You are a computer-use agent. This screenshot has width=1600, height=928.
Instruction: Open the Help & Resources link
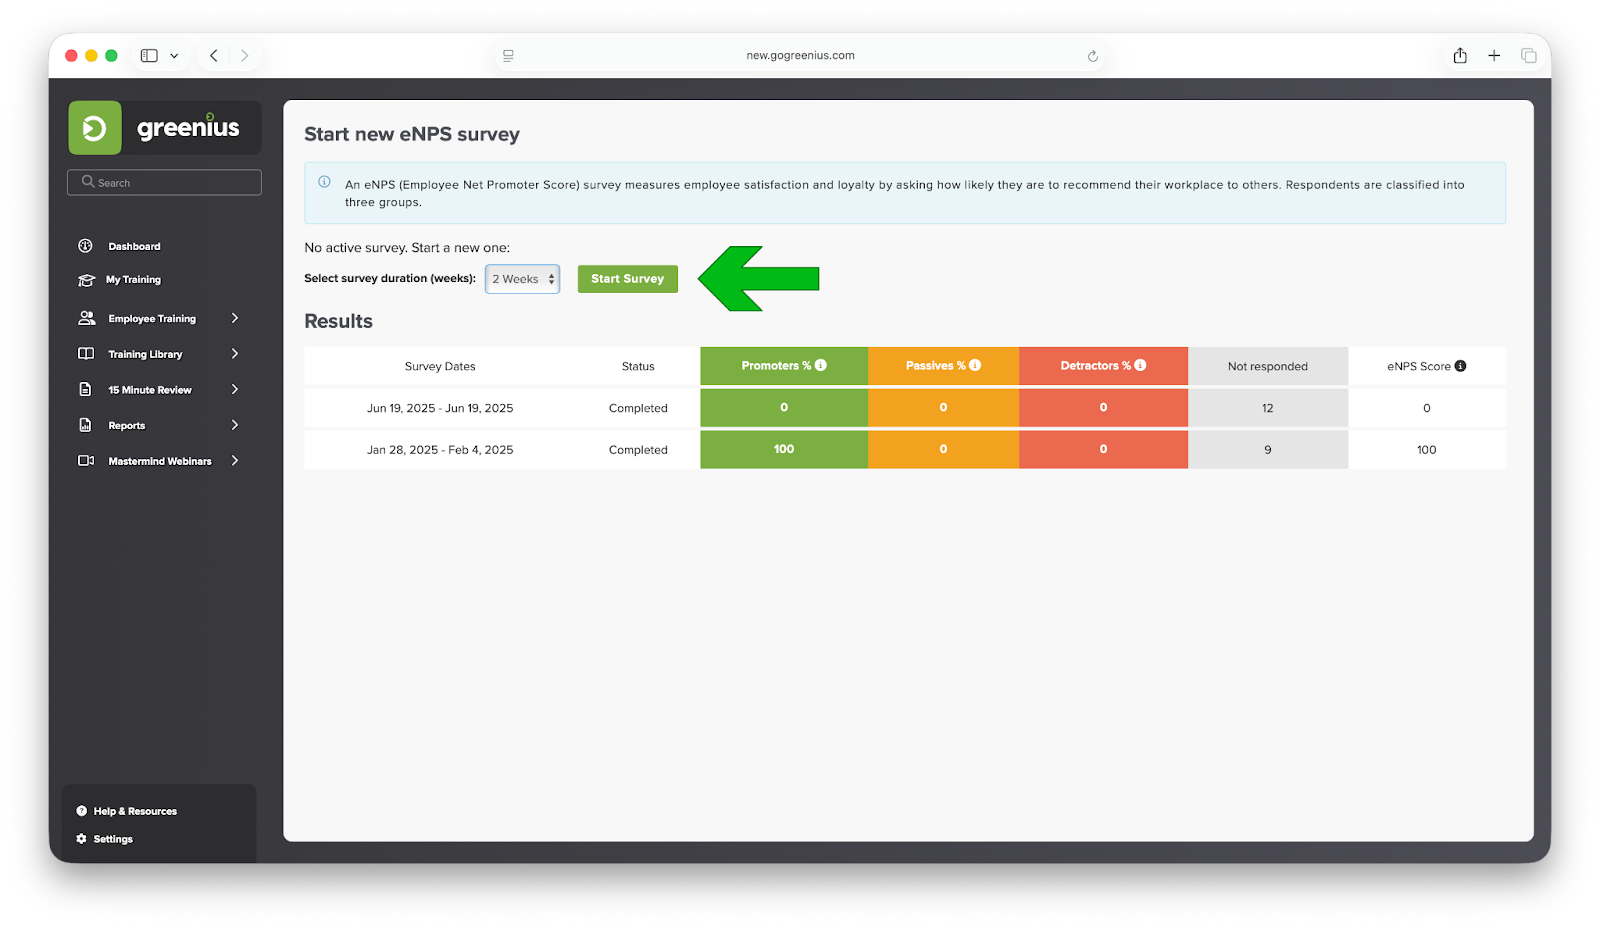135,811
